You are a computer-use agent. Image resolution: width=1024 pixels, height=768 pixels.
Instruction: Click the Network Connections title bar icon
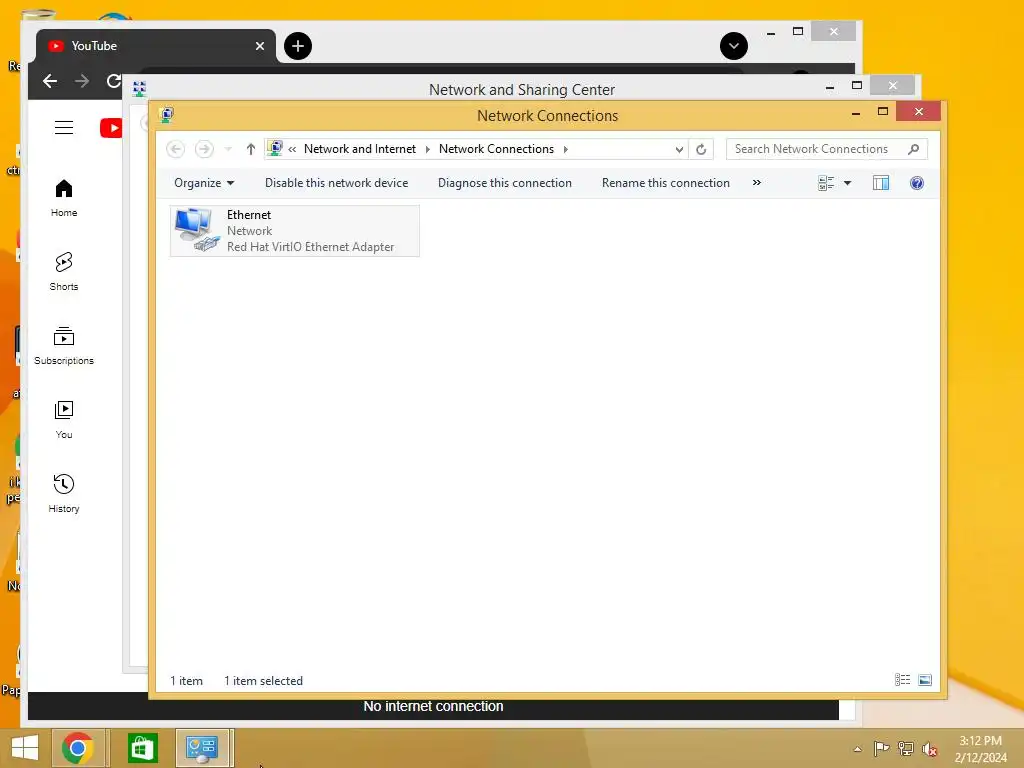pyautogui.click(x=167, y=116)
